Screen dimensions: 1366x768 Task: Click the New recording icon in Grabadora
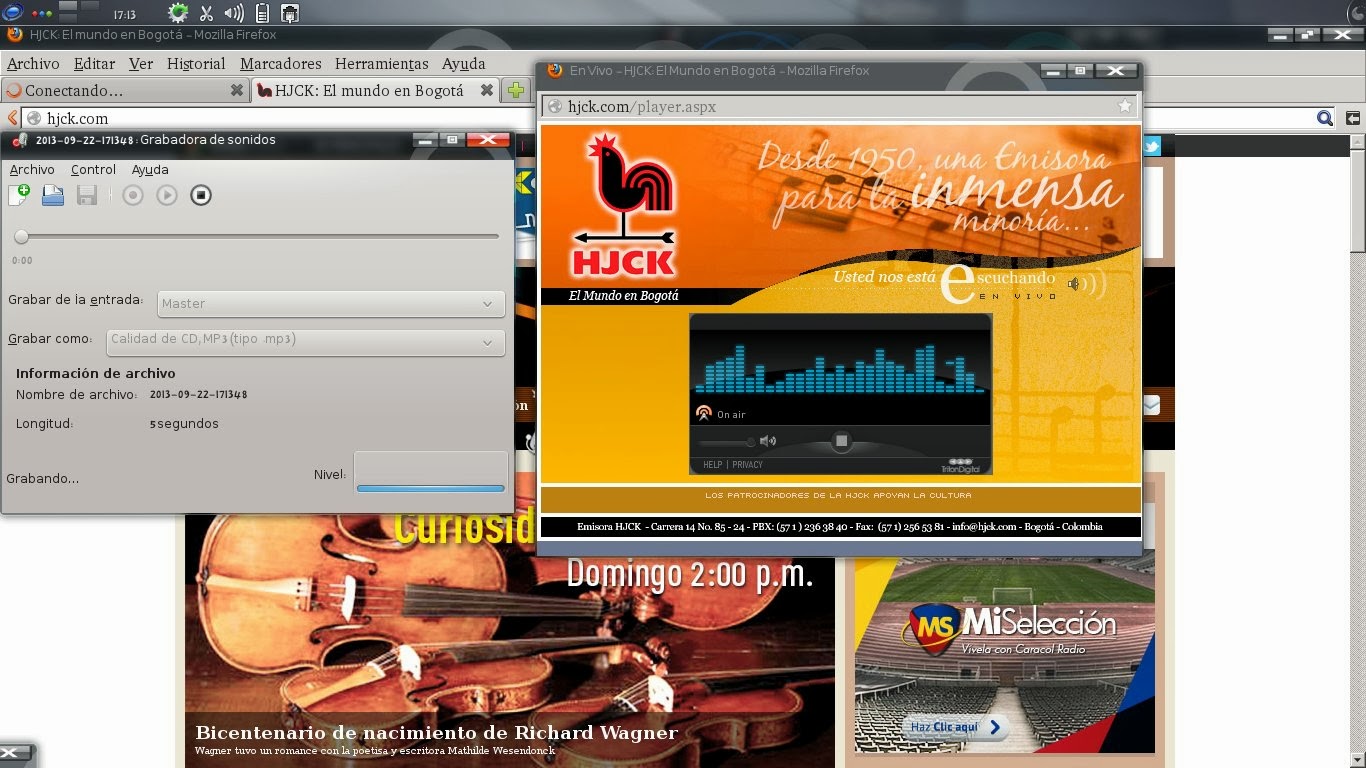[19, 195]
